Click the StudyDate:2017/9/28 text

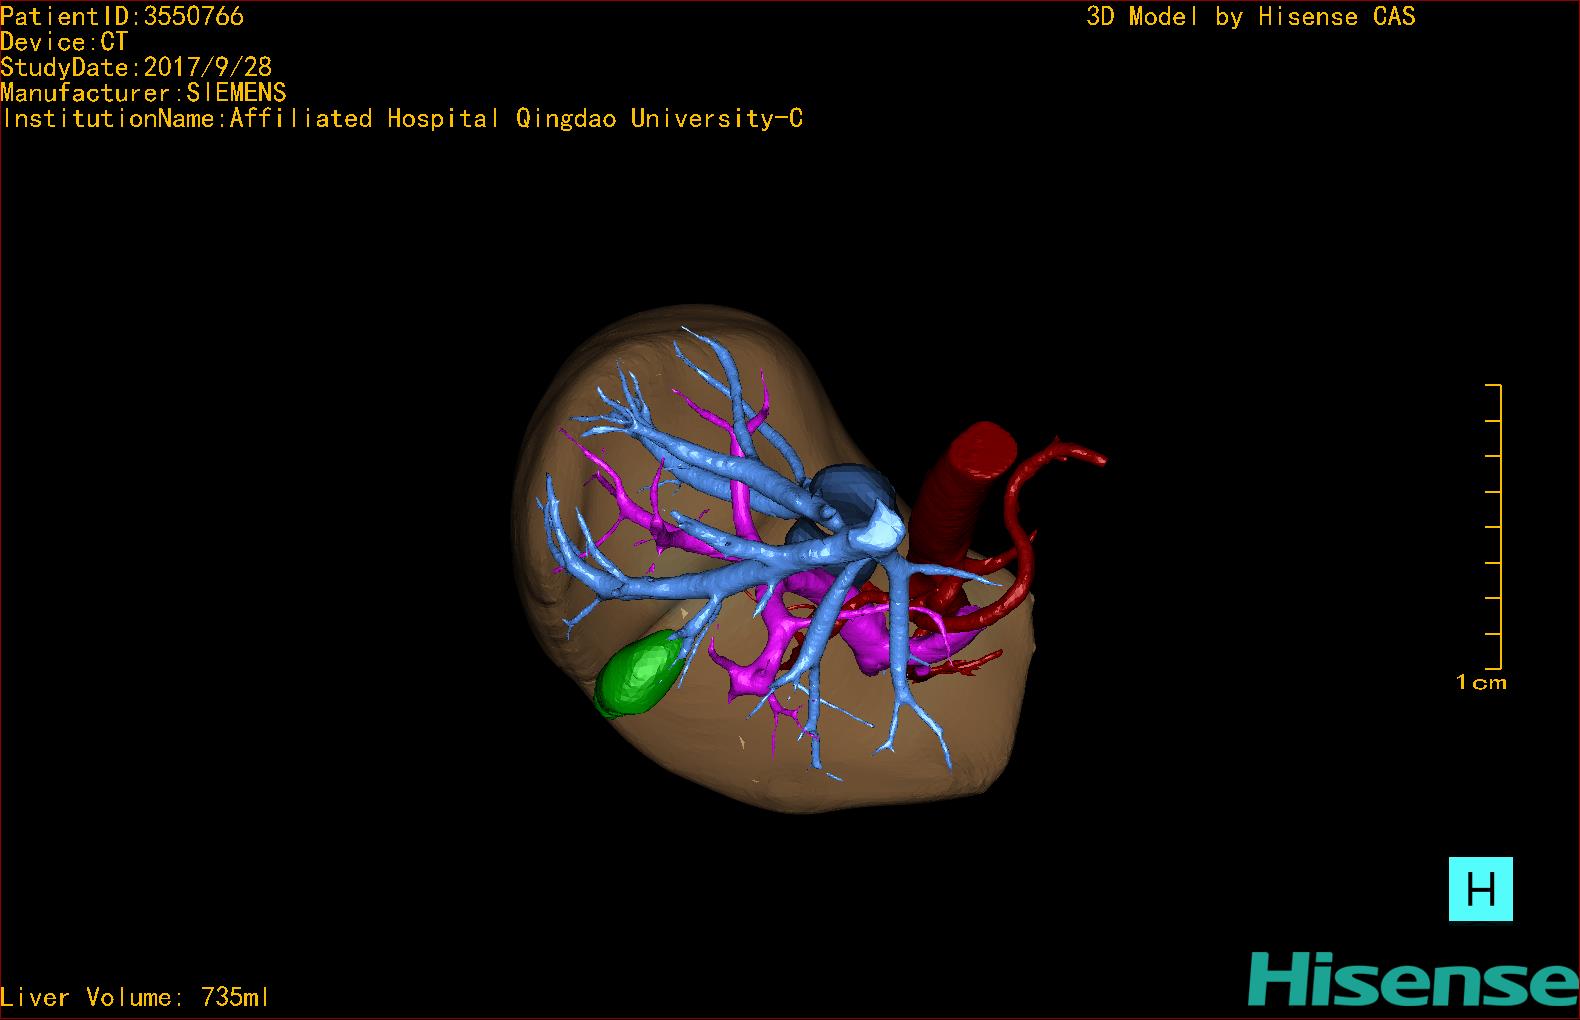pyautogui.click(x=136, y=67)
